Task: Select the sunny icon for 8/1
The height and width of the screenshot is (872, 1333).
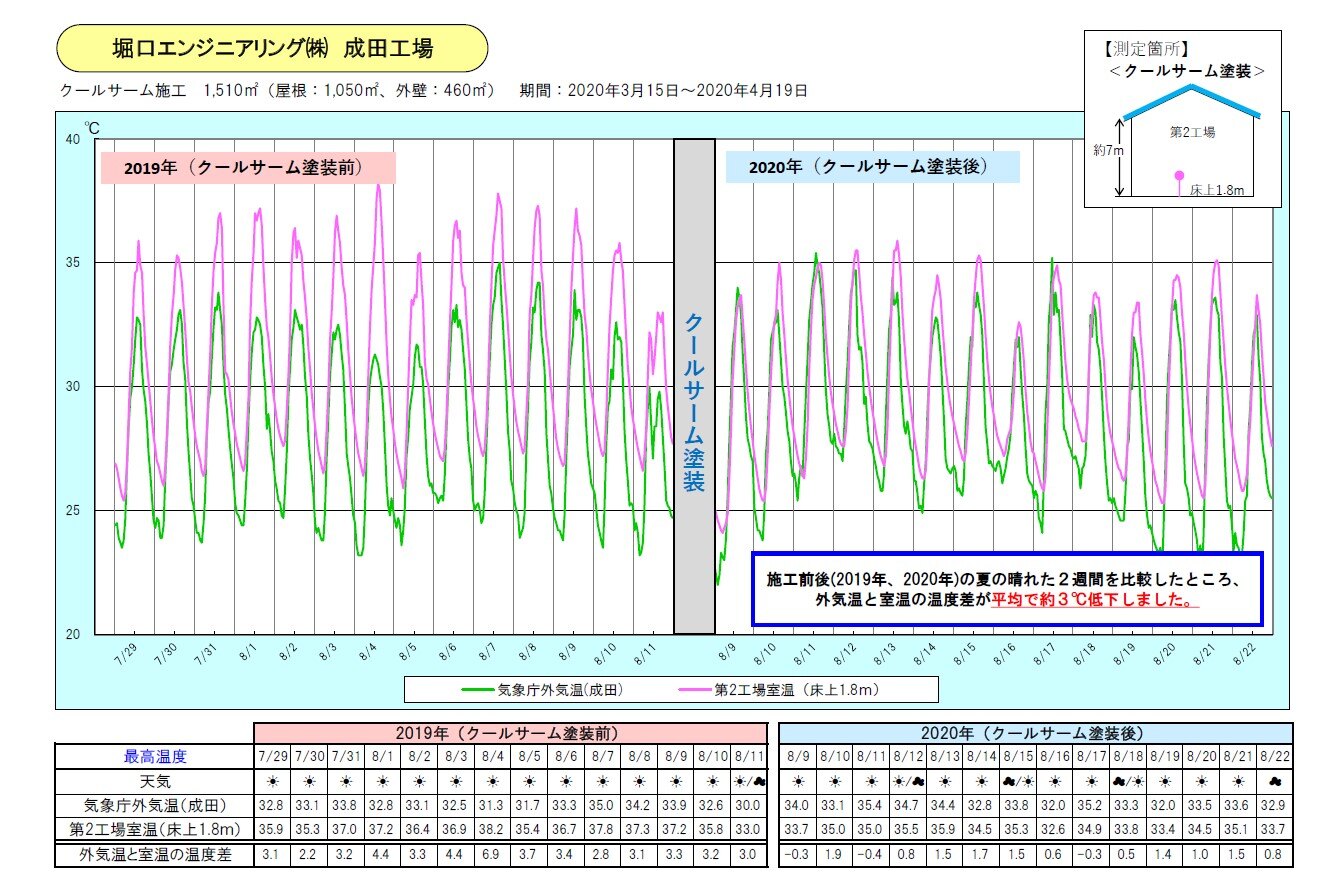Action: [383, 781]
